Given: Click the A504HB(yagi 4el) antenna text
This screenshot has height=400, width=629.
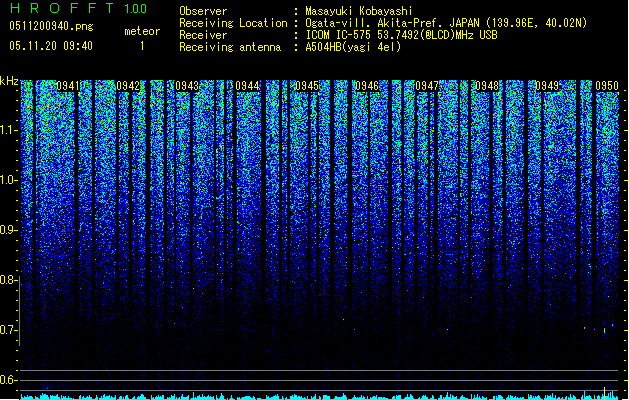Looking at the screenshot, I should (353, 47).
